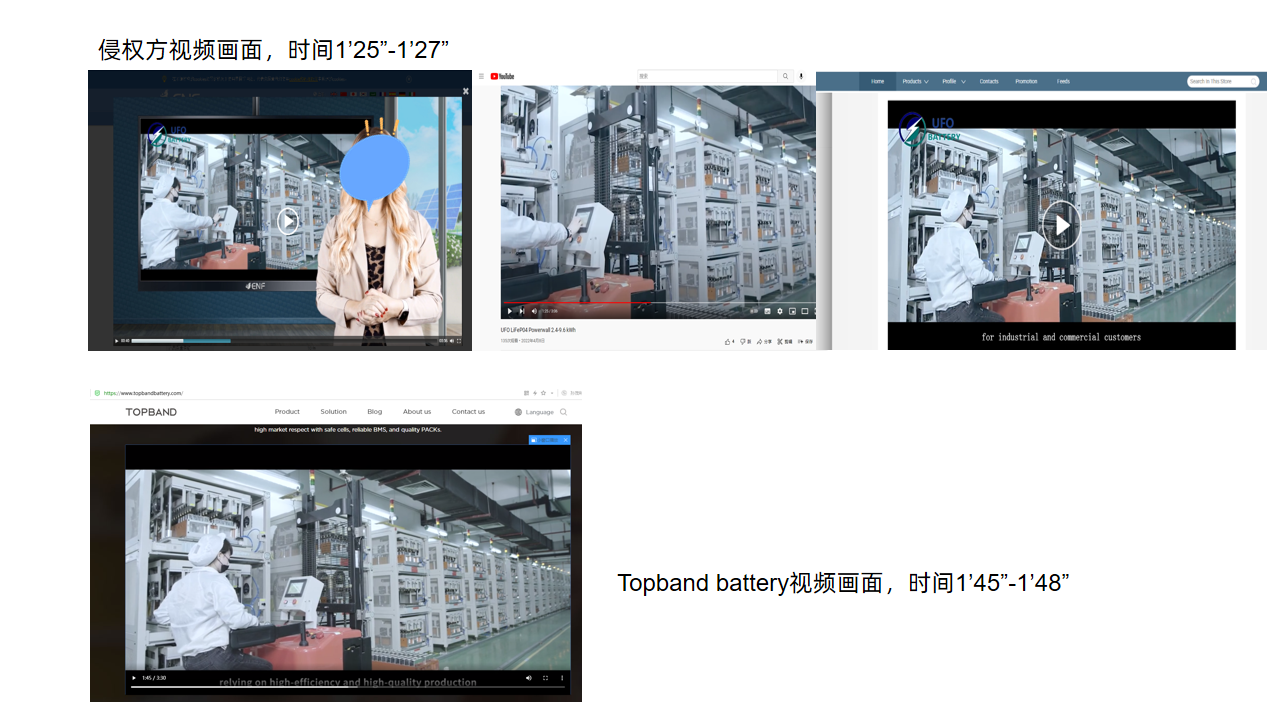The width and height of the screenshot is (1280, 720).
Task: Open the Contacts page in store navbar
Action: point(989,81)
